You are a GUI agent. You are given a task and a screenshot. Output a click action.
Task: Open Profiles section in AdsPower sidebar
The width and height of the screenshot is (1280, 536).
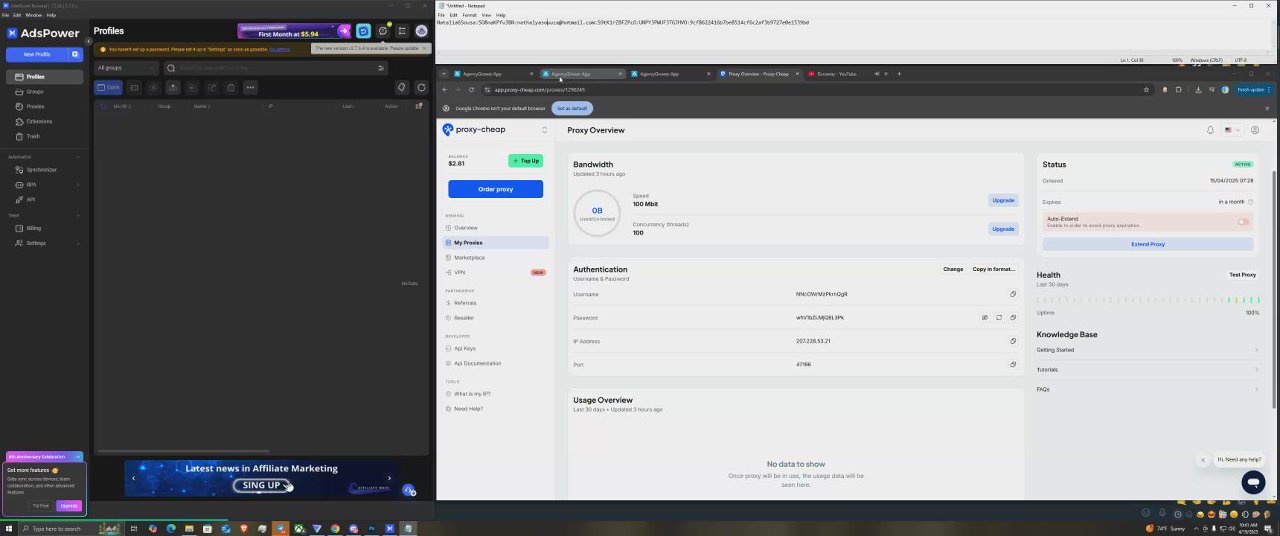[x=44, y=77]
